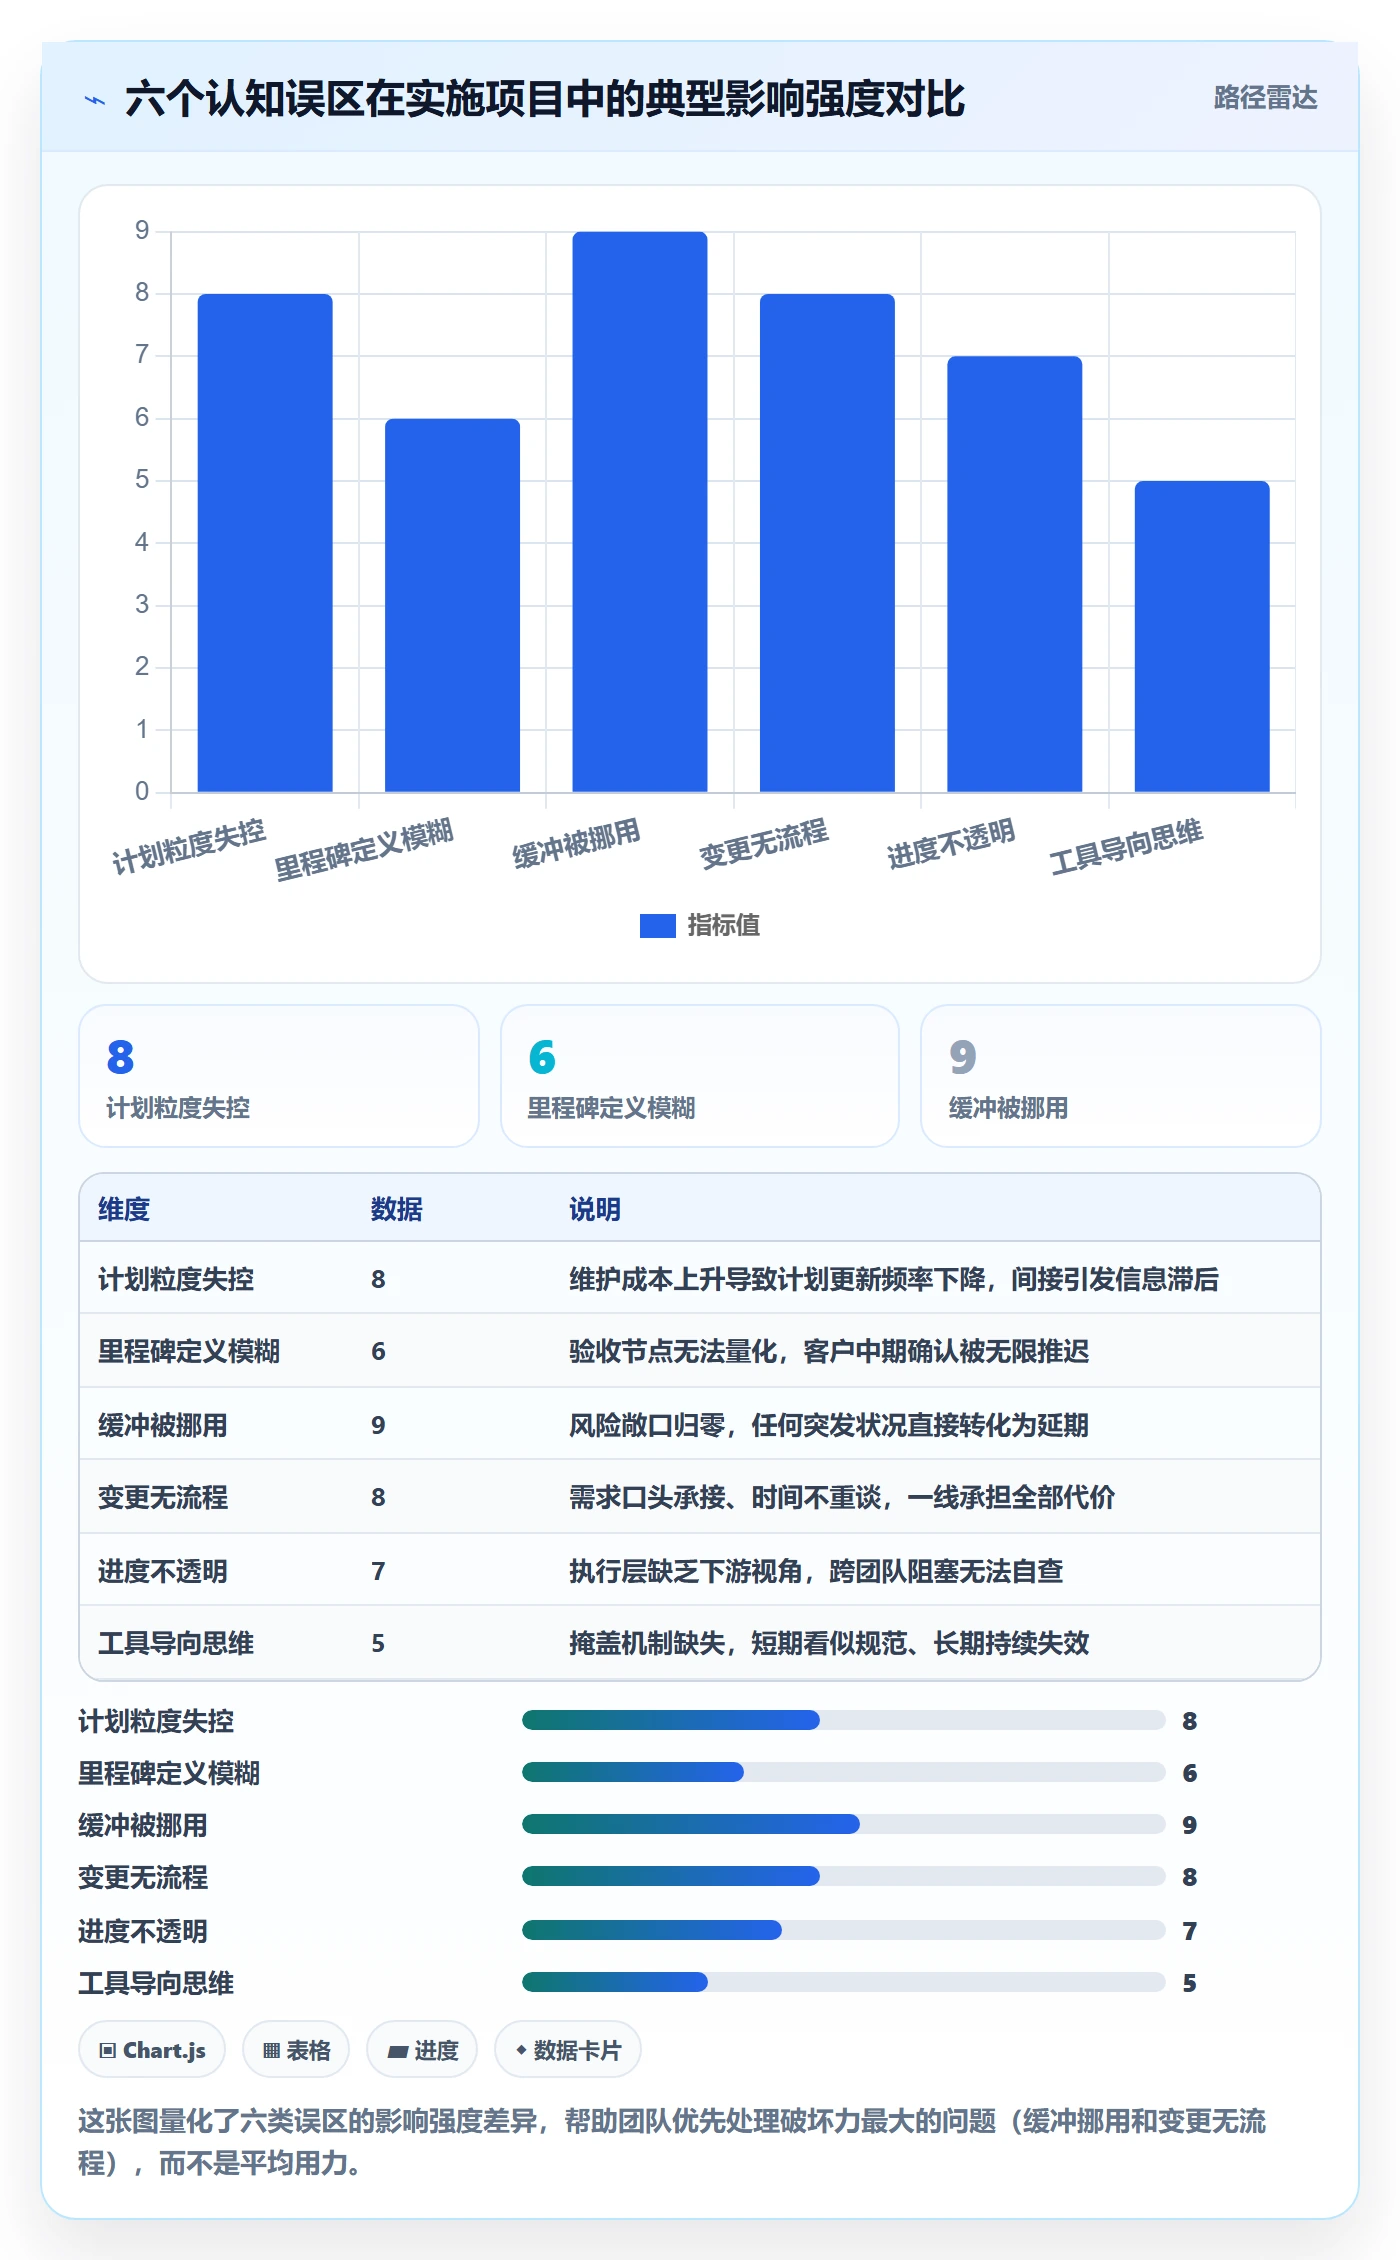This screenshot has height=2260, width=1400.
Task: Click the Chart.js tag chip
Action: tap(152, 2049)
